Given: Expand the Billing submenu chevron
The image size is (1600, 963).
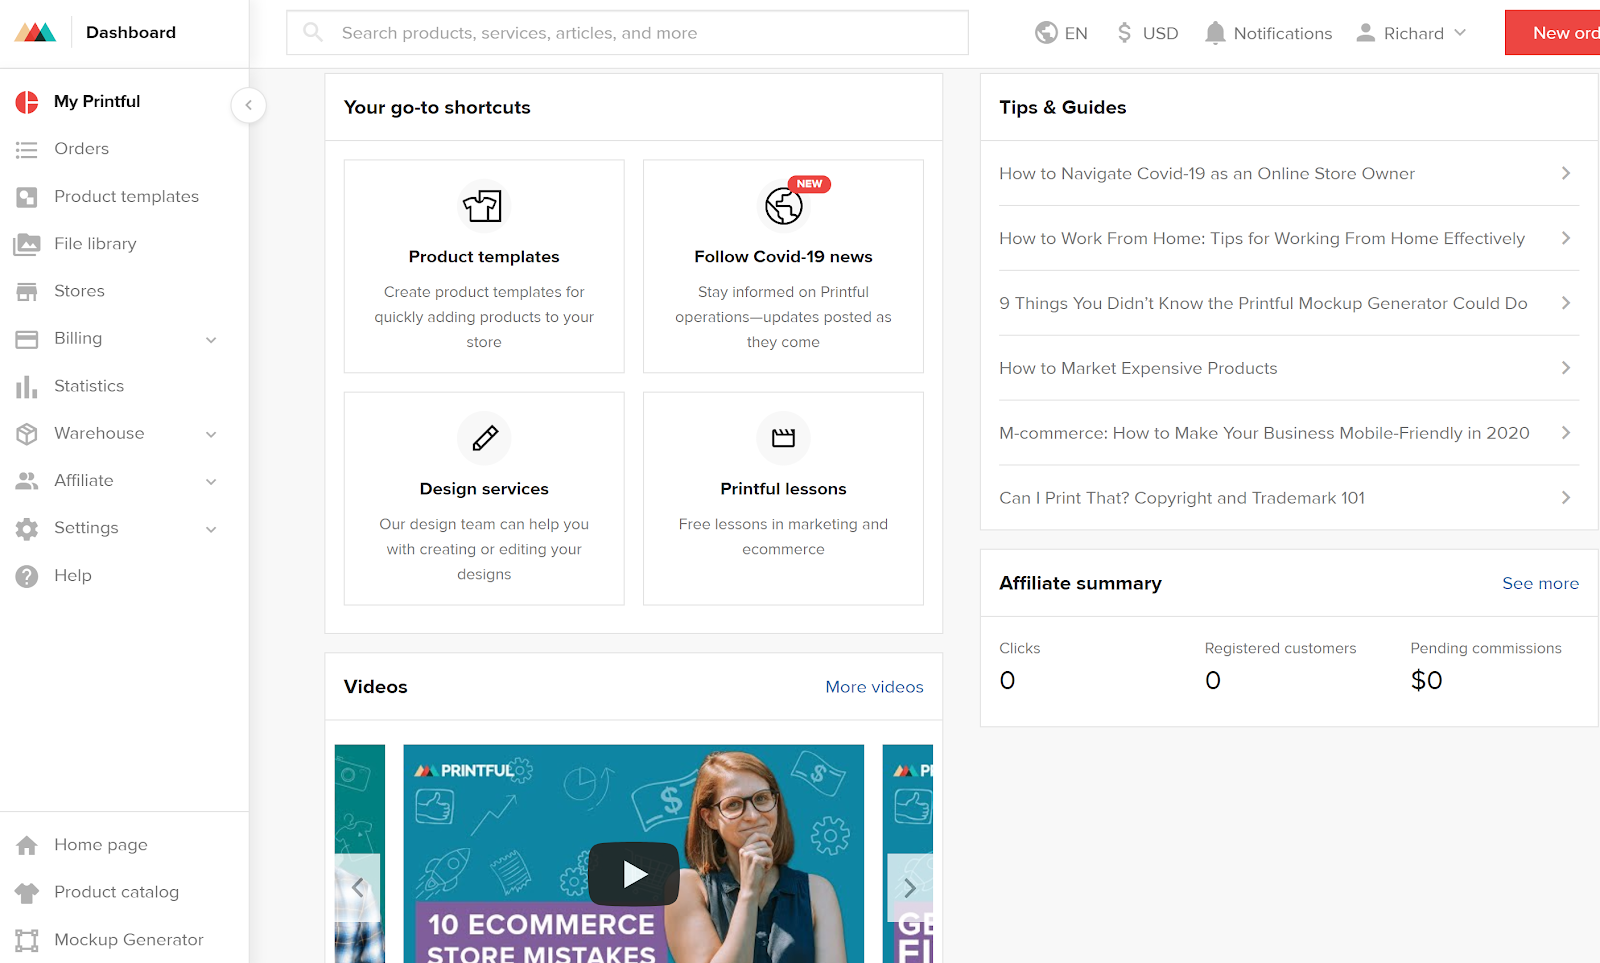Looking at the screenshot, I should coord(211,340).
